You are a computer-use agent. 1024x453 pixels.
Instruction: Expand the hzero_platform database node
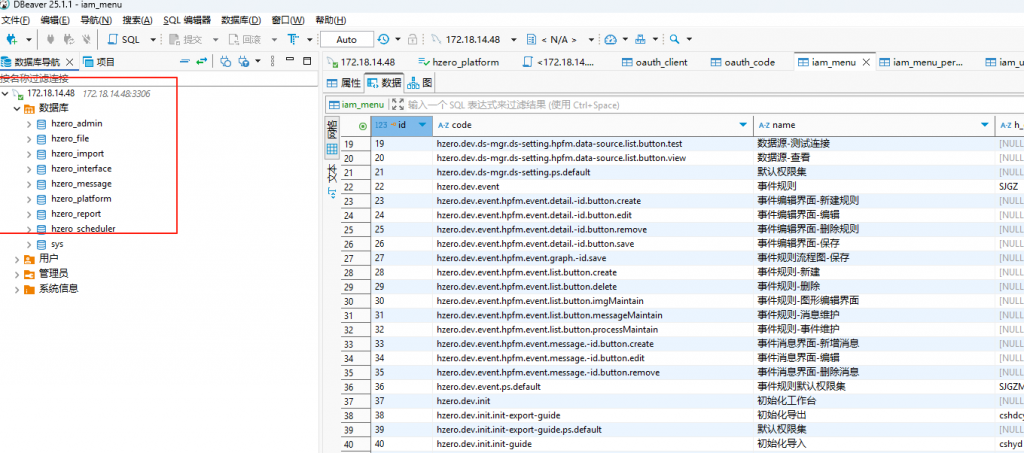point(29,199)
